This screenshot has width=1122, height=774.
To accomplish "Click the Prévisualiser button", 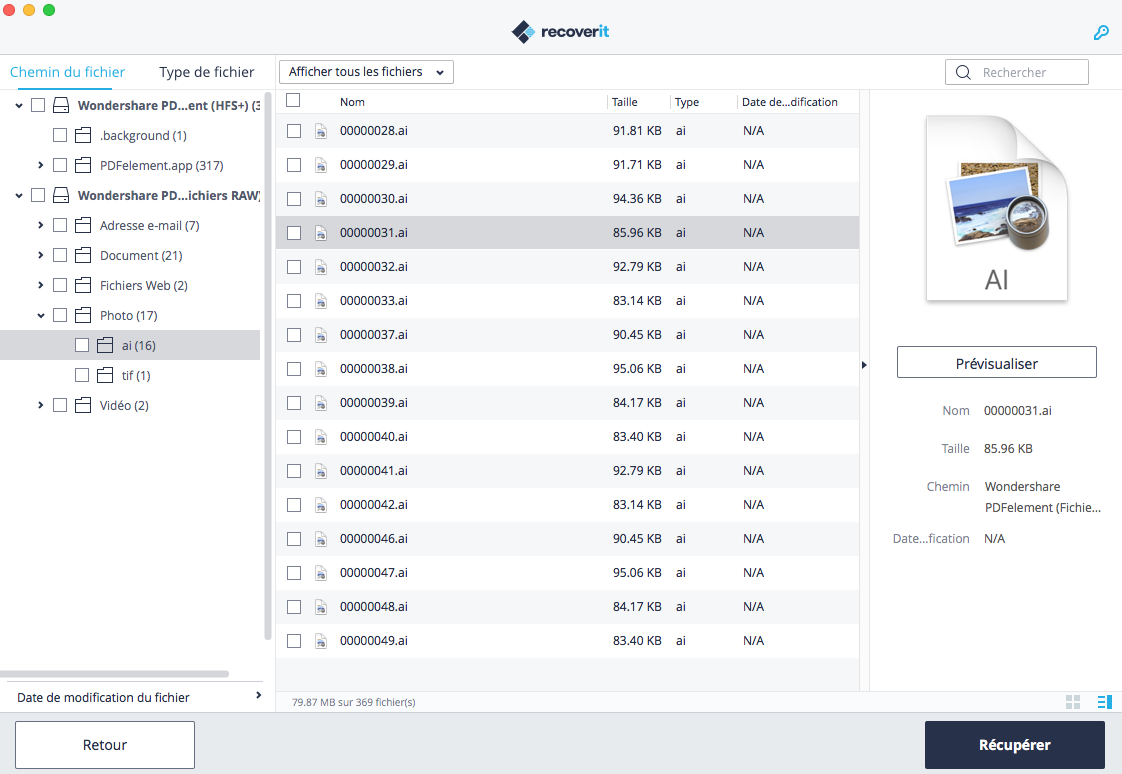I will (996, 363).
